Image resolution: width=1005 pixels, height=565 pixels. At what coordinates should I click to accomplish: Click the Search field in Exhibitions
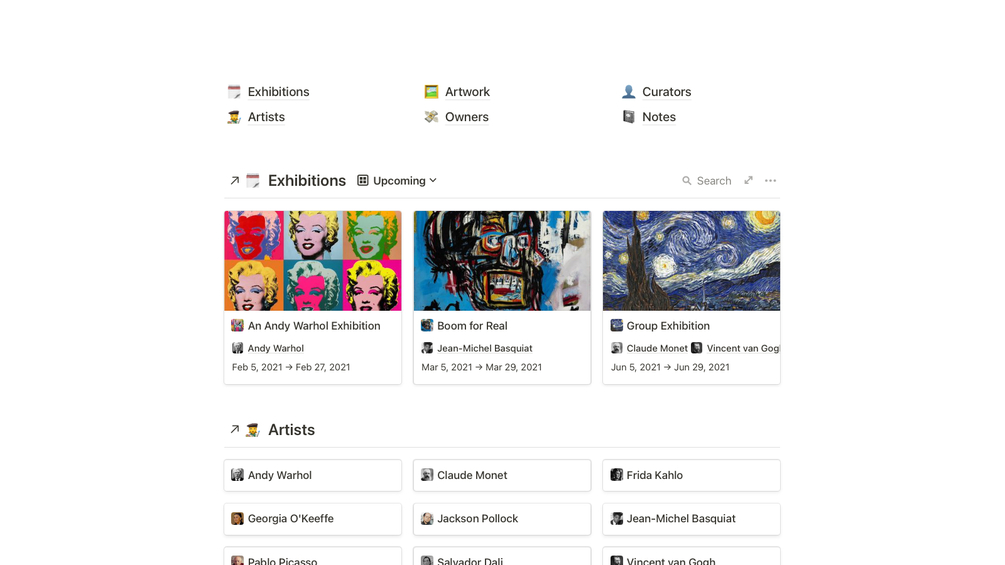click(707, 181)
